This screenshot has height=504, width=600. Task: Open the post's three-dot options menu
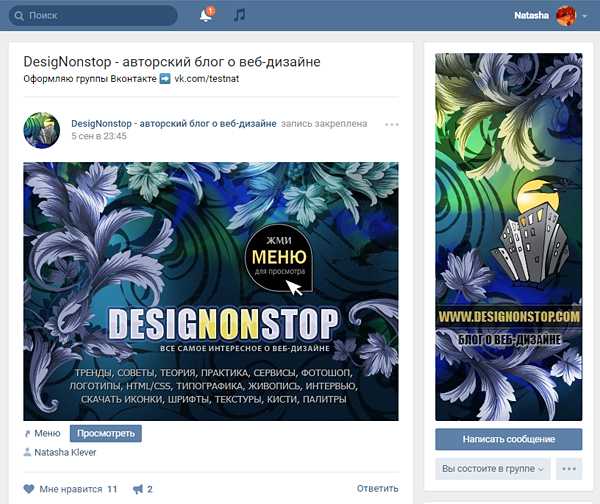(x=392, y=124)
